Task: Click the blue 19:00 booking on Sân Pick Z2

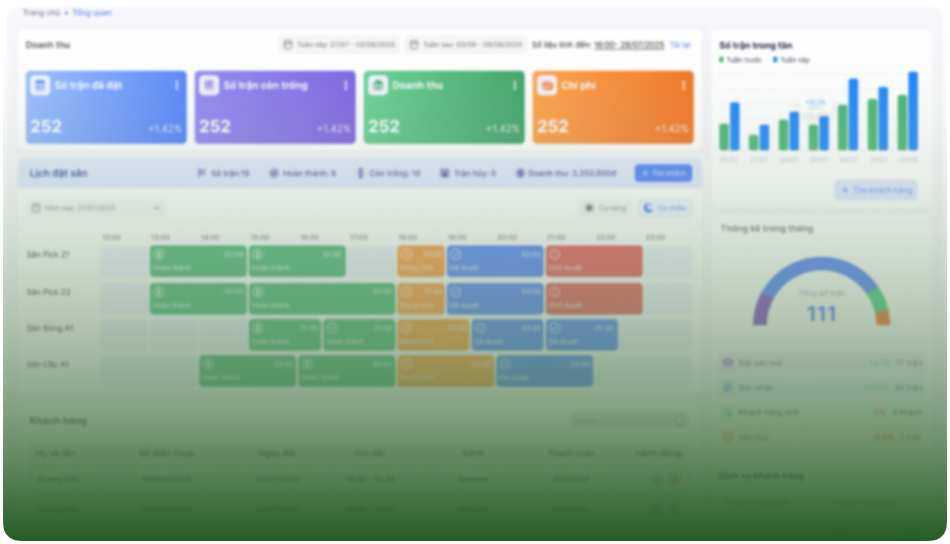Action: pos(495,299)
